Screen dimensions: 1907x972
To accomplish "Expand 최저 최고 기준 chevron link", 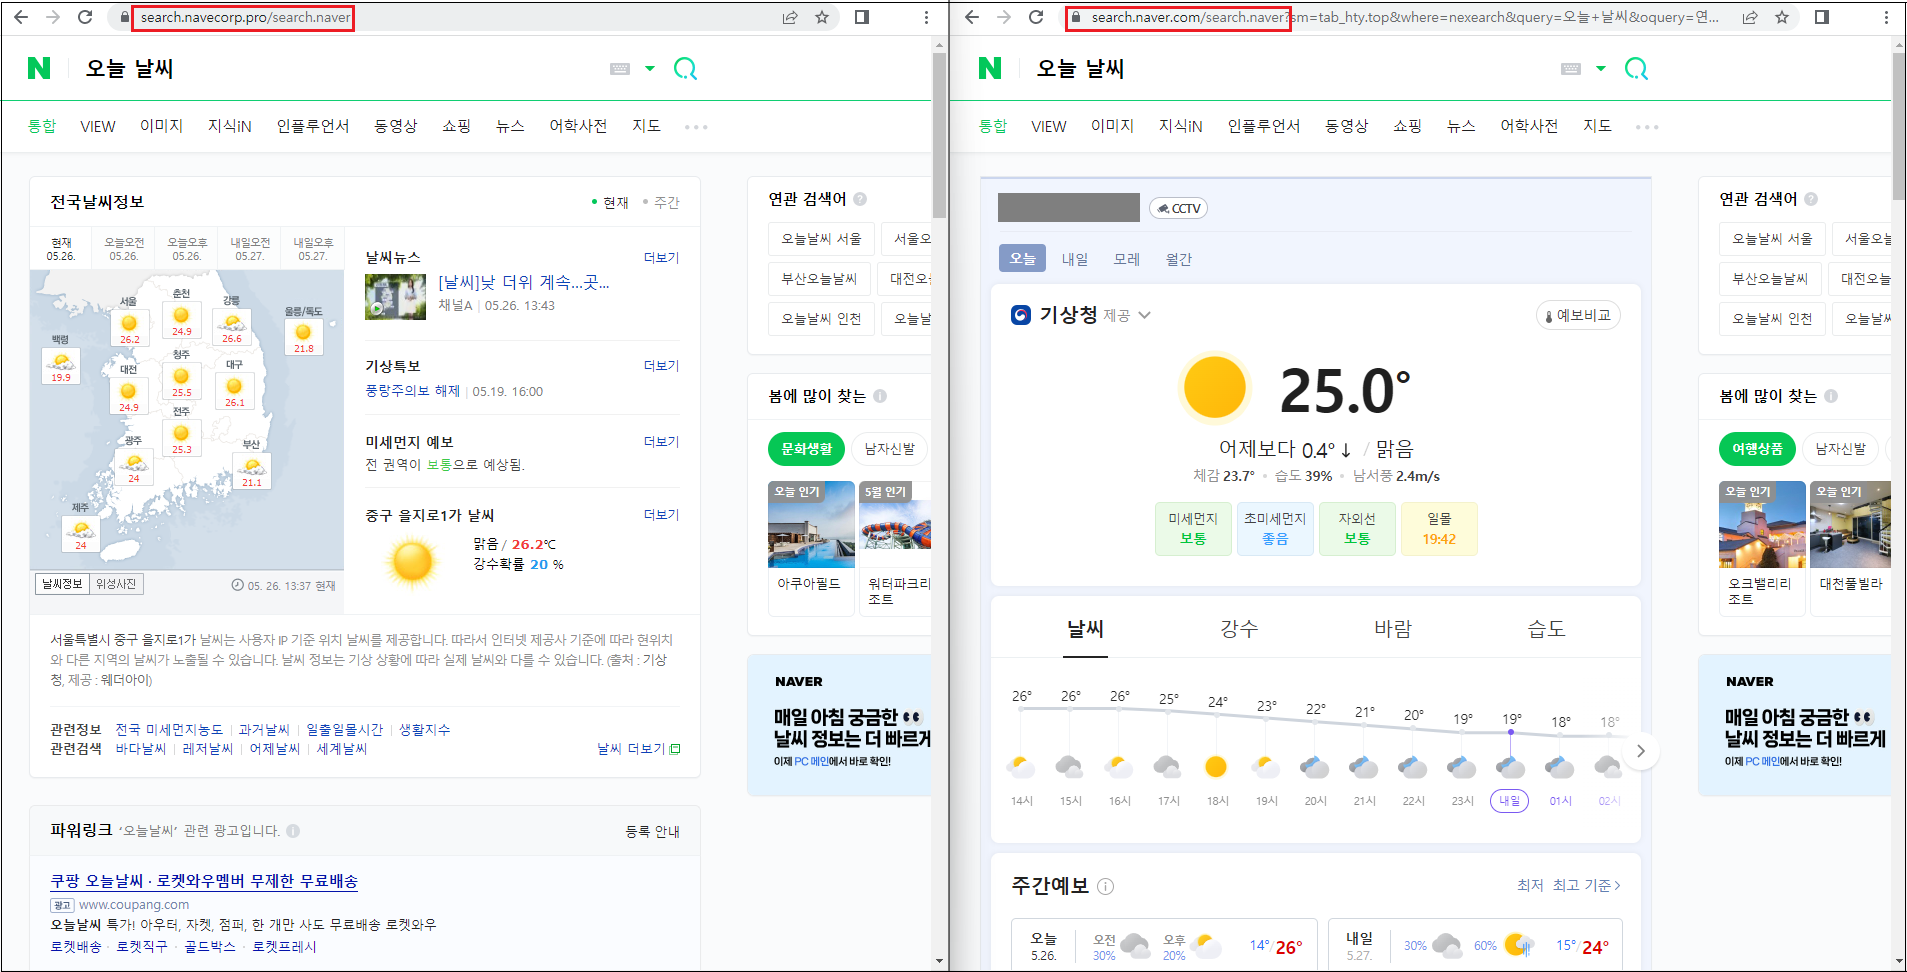I will (x=1568, y=885).
